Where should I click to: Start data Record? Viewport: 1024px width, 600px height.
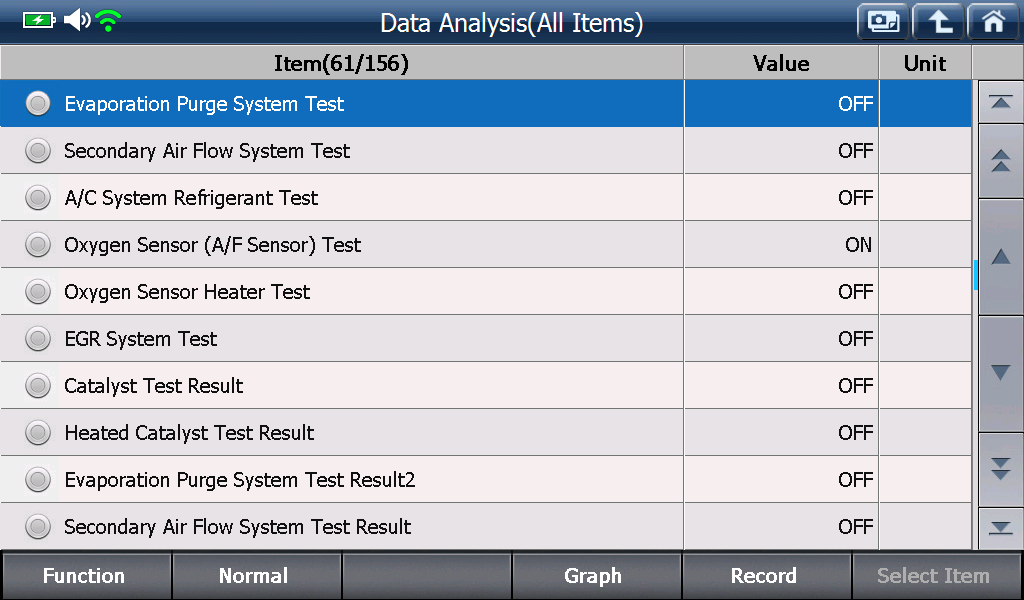[765, 575]
